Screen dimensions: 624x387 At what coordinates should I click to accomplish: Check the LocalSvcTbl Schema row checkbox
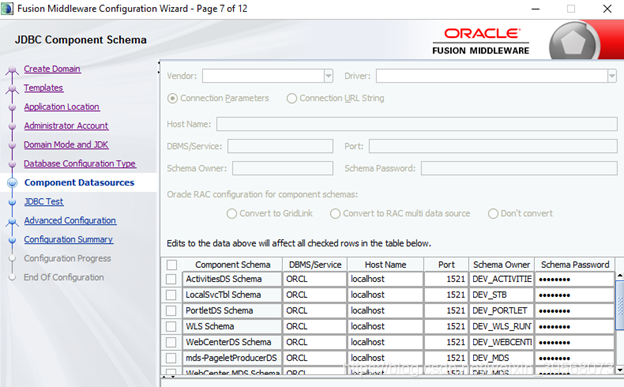tap(171, 295)
